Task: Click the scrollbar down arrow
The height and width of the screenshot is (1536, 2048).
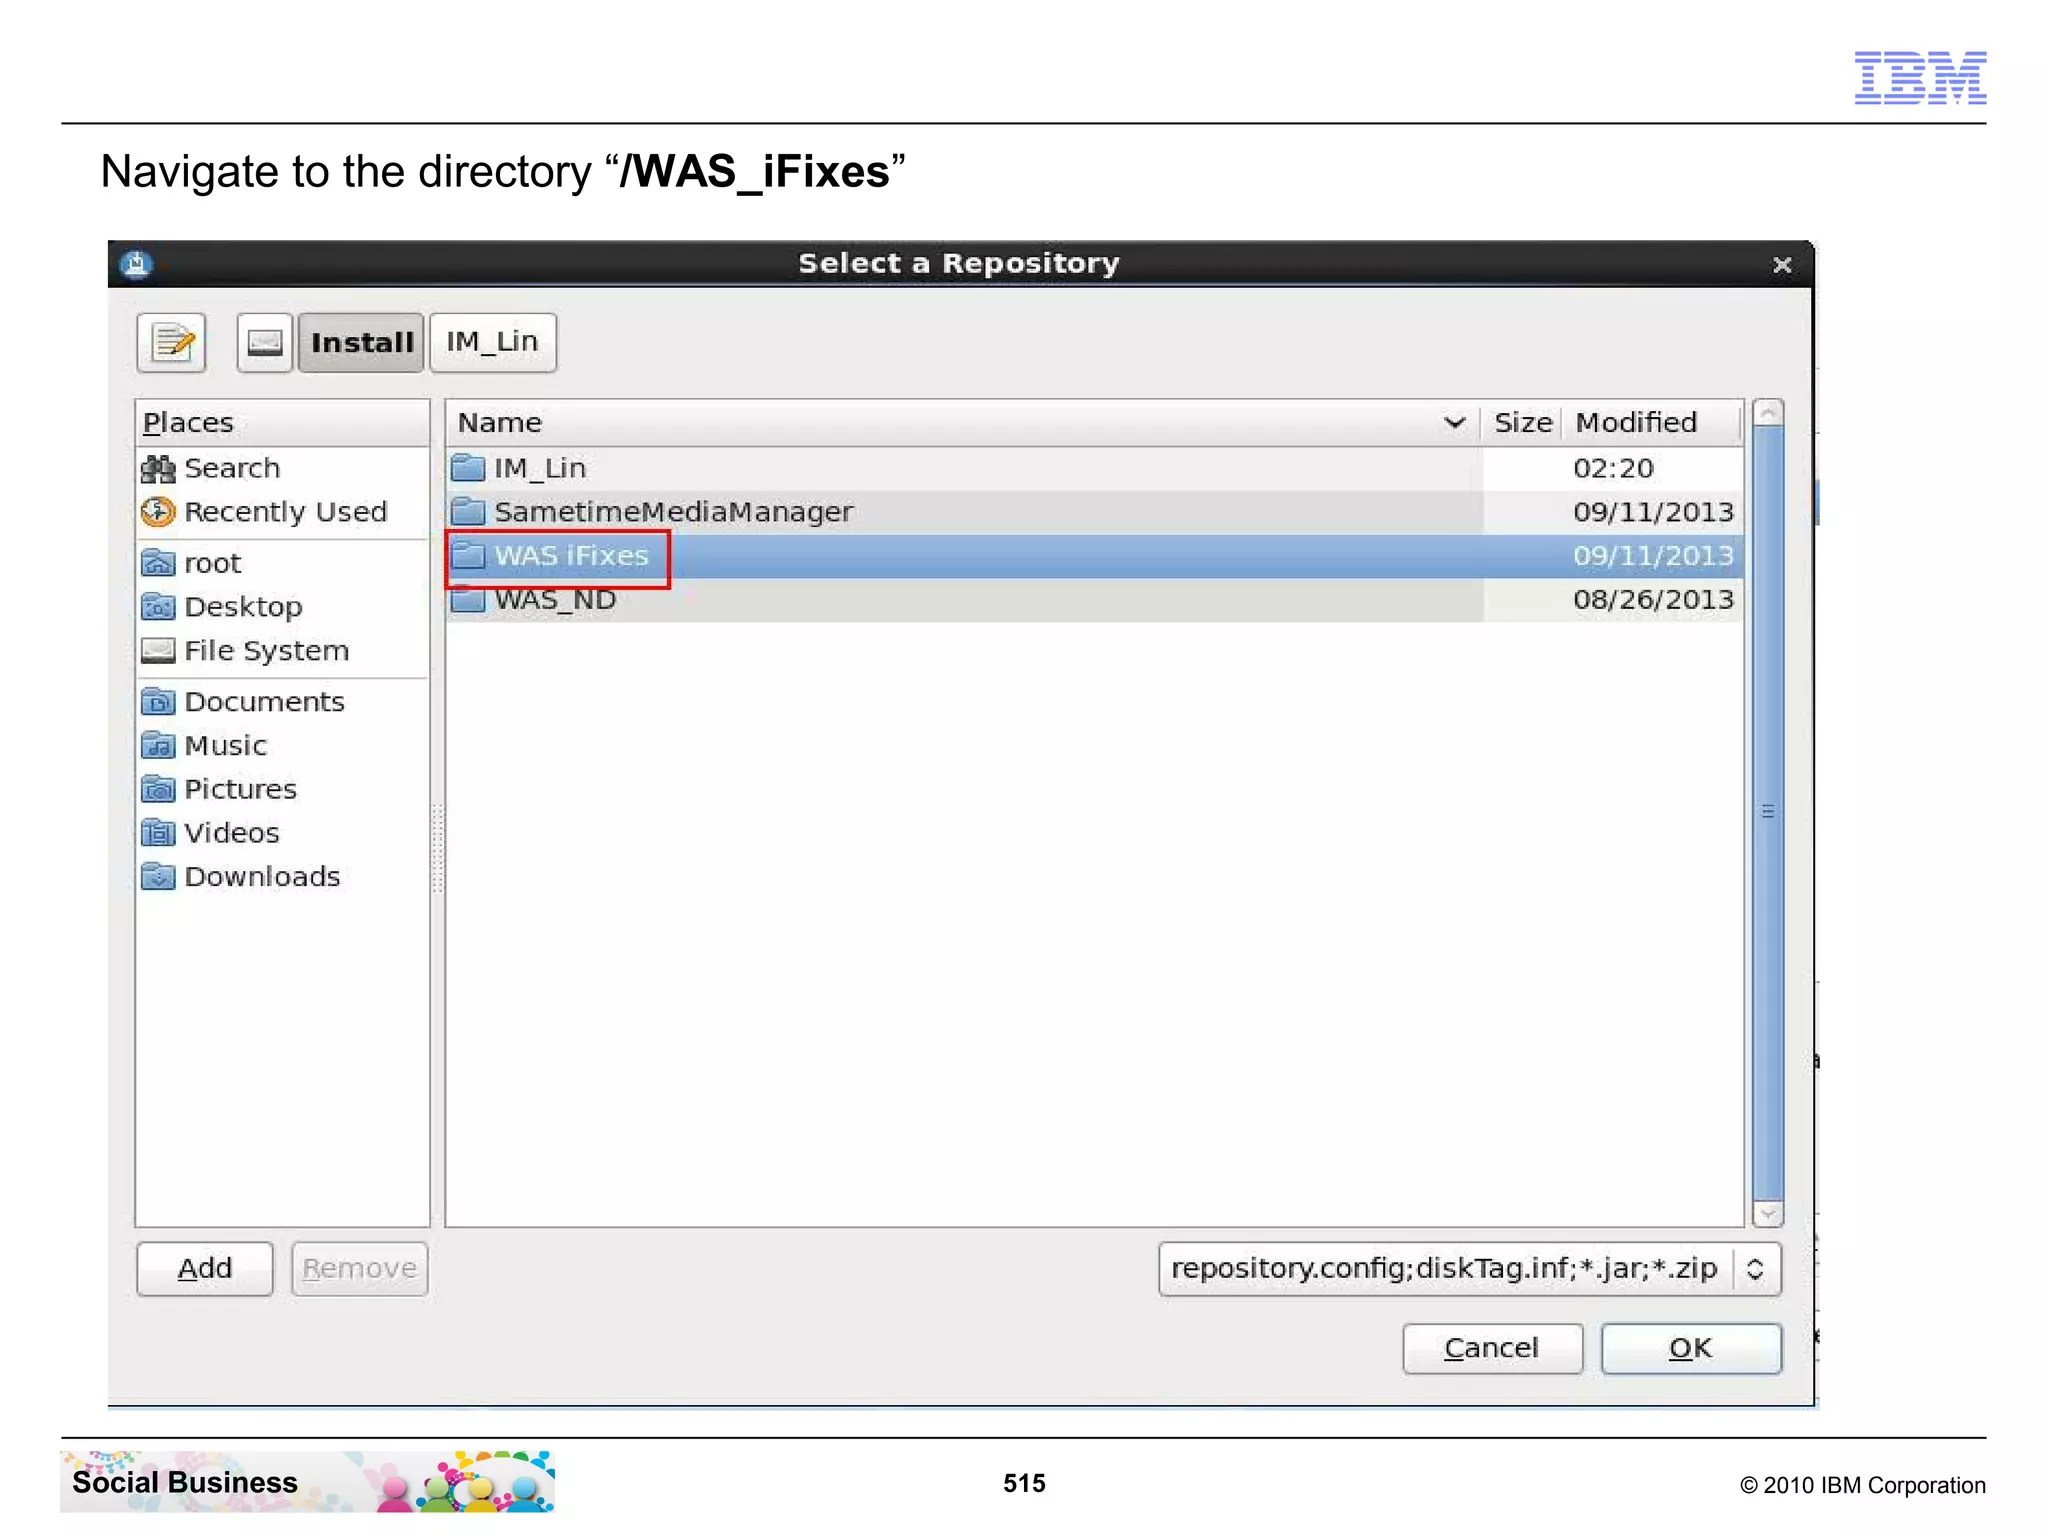Action: coord(1768,1213)
